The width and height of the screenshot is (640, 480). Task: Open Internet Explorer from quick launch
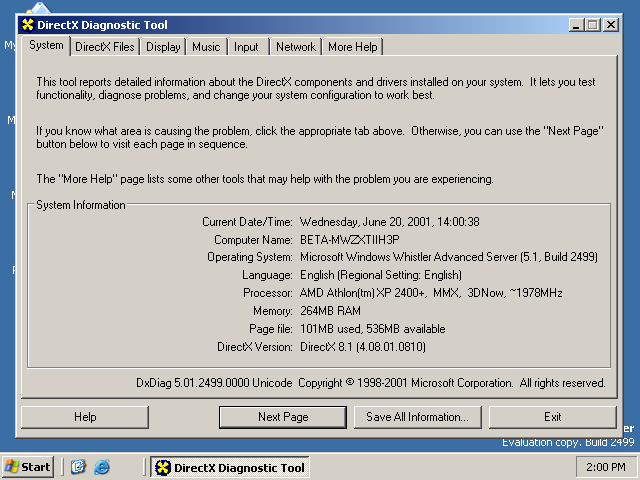click(x=101, y=467)
